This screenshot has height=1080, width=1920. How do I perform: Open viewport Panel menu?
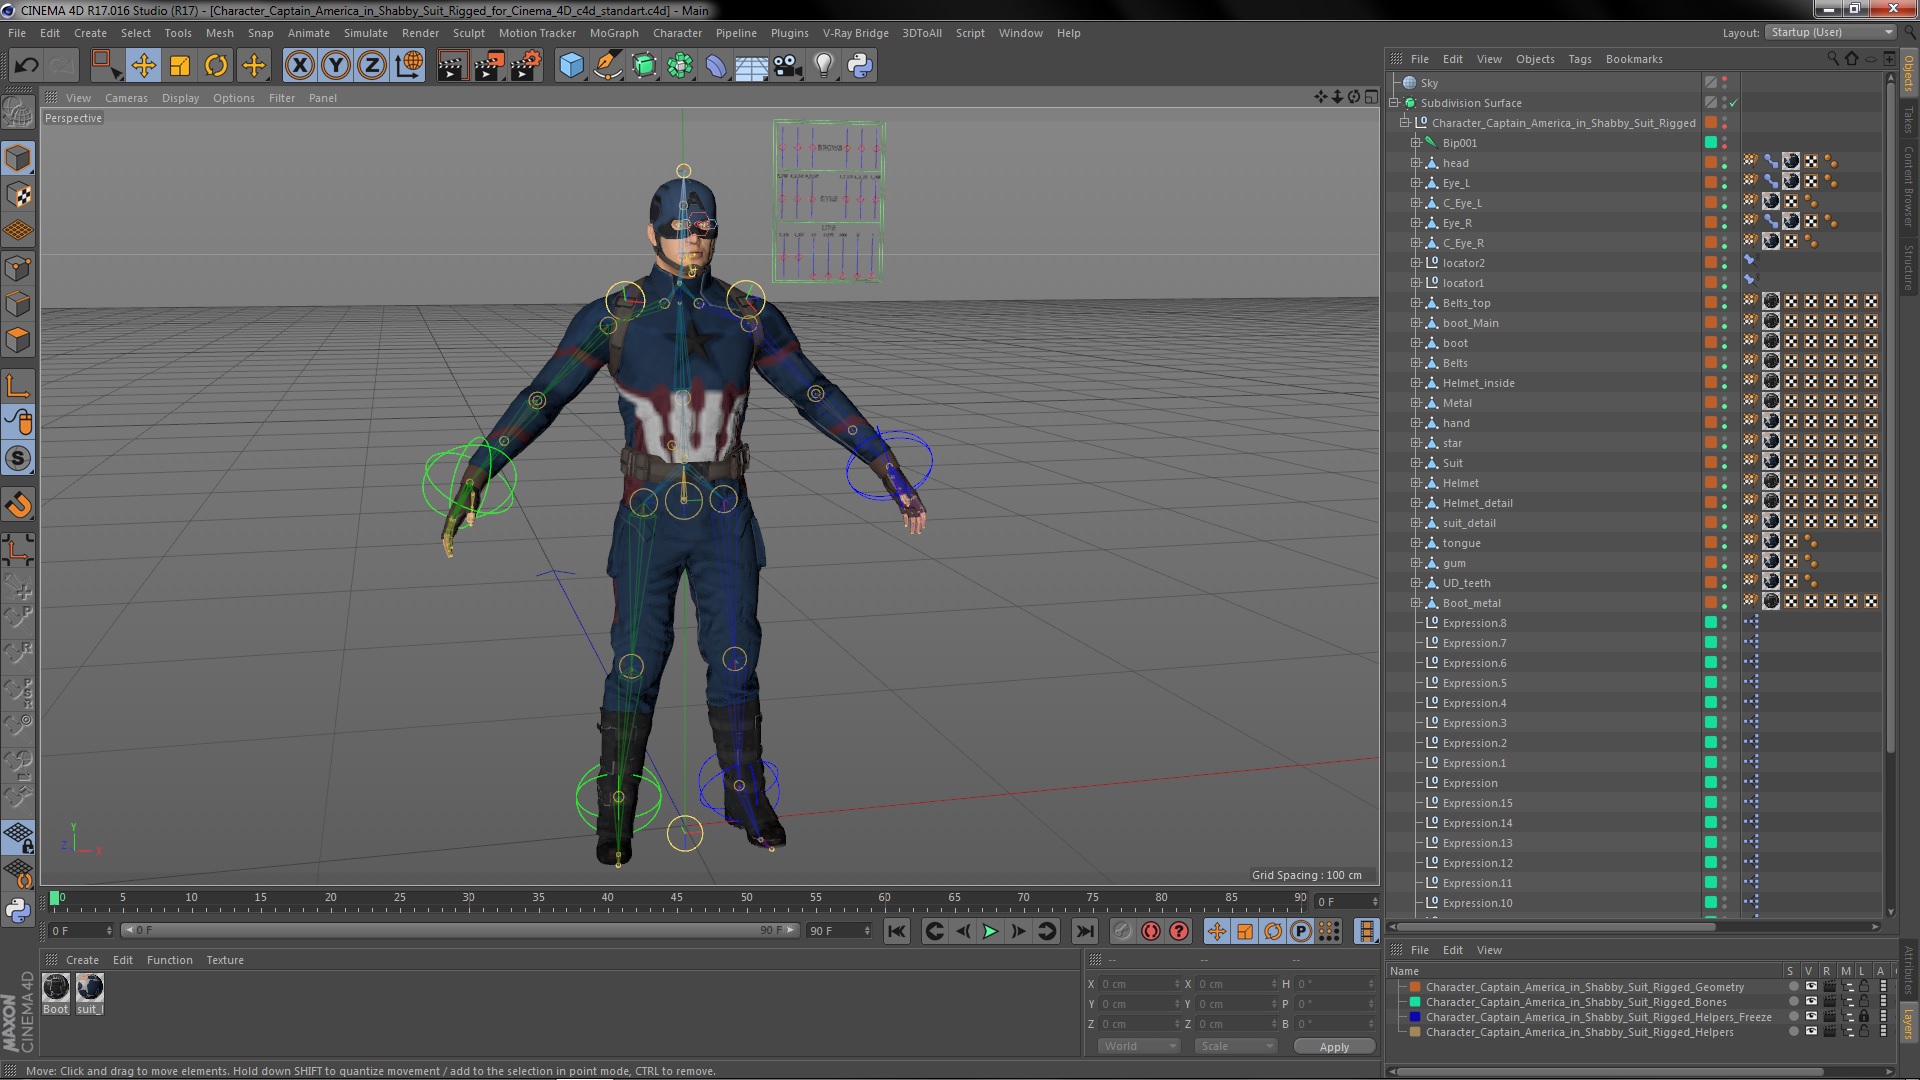322,98
